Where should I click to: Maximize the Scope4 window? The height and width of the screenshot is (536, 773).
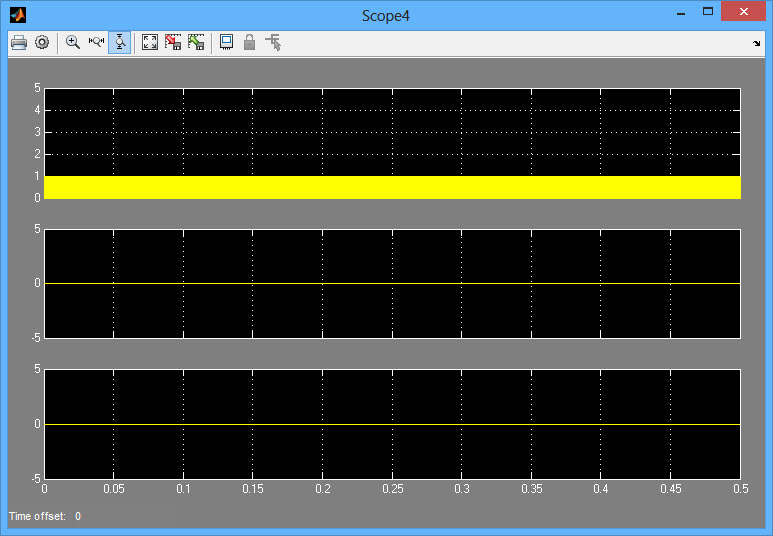[x=708, y=11]
